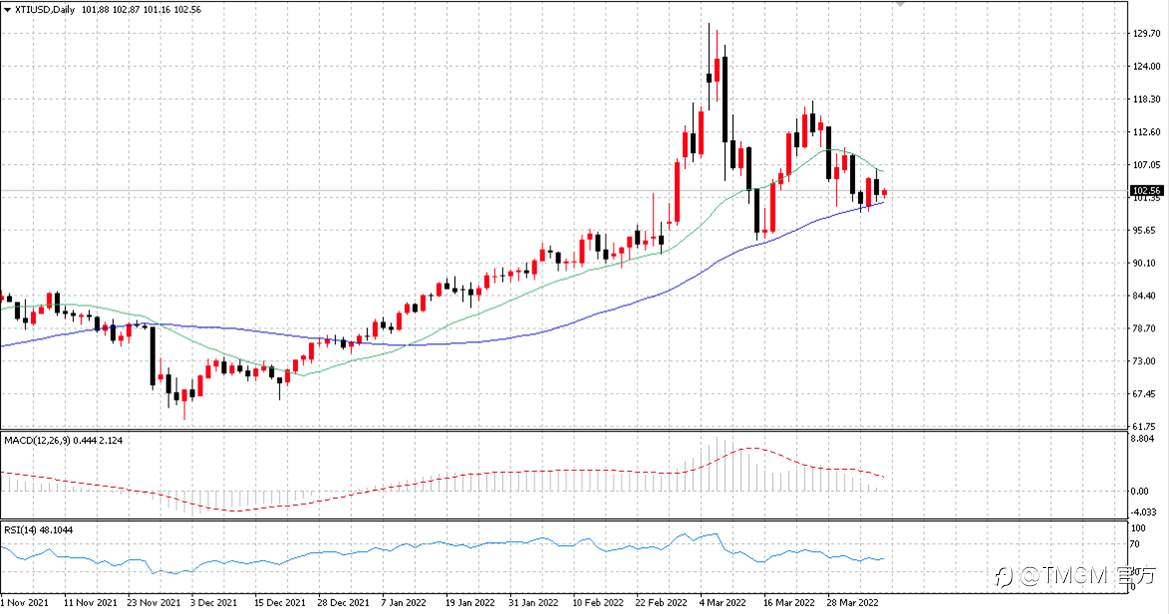
Task: Click the 124.00 price axis label
Action: [x=1147, y=66]
